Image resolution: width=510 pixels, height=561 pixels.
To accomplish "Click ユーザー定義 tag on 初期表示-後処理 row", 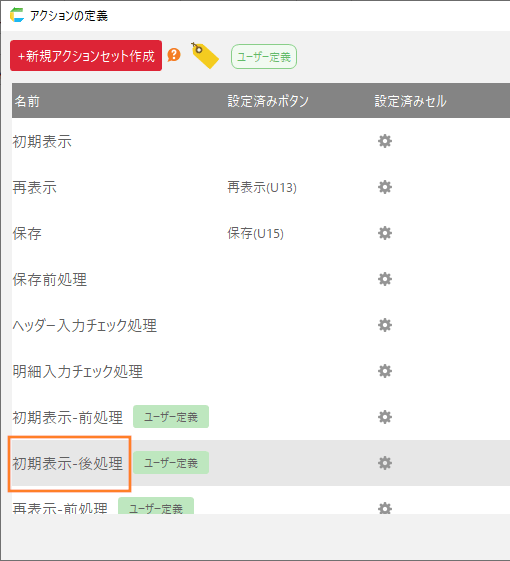I will (x=171, y=463).
